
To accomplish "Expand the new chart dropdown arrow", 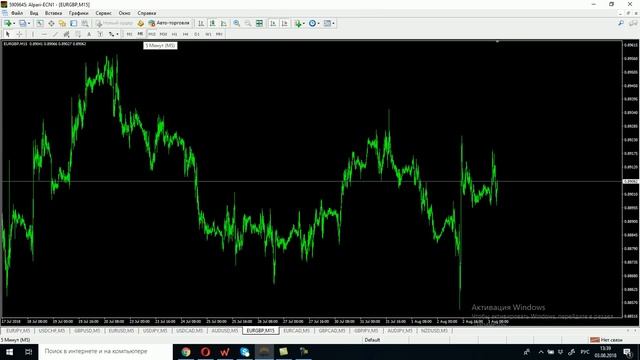I will (14, 23).
